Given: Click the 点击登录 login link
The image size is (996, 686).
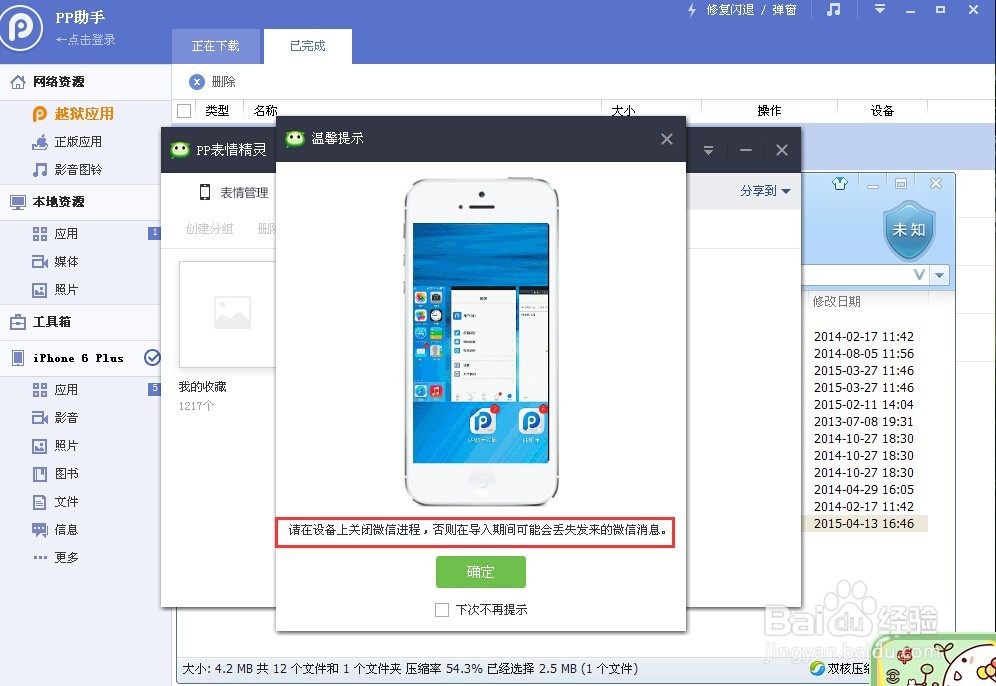Looking at the screenshot, I should click(86, 39).
